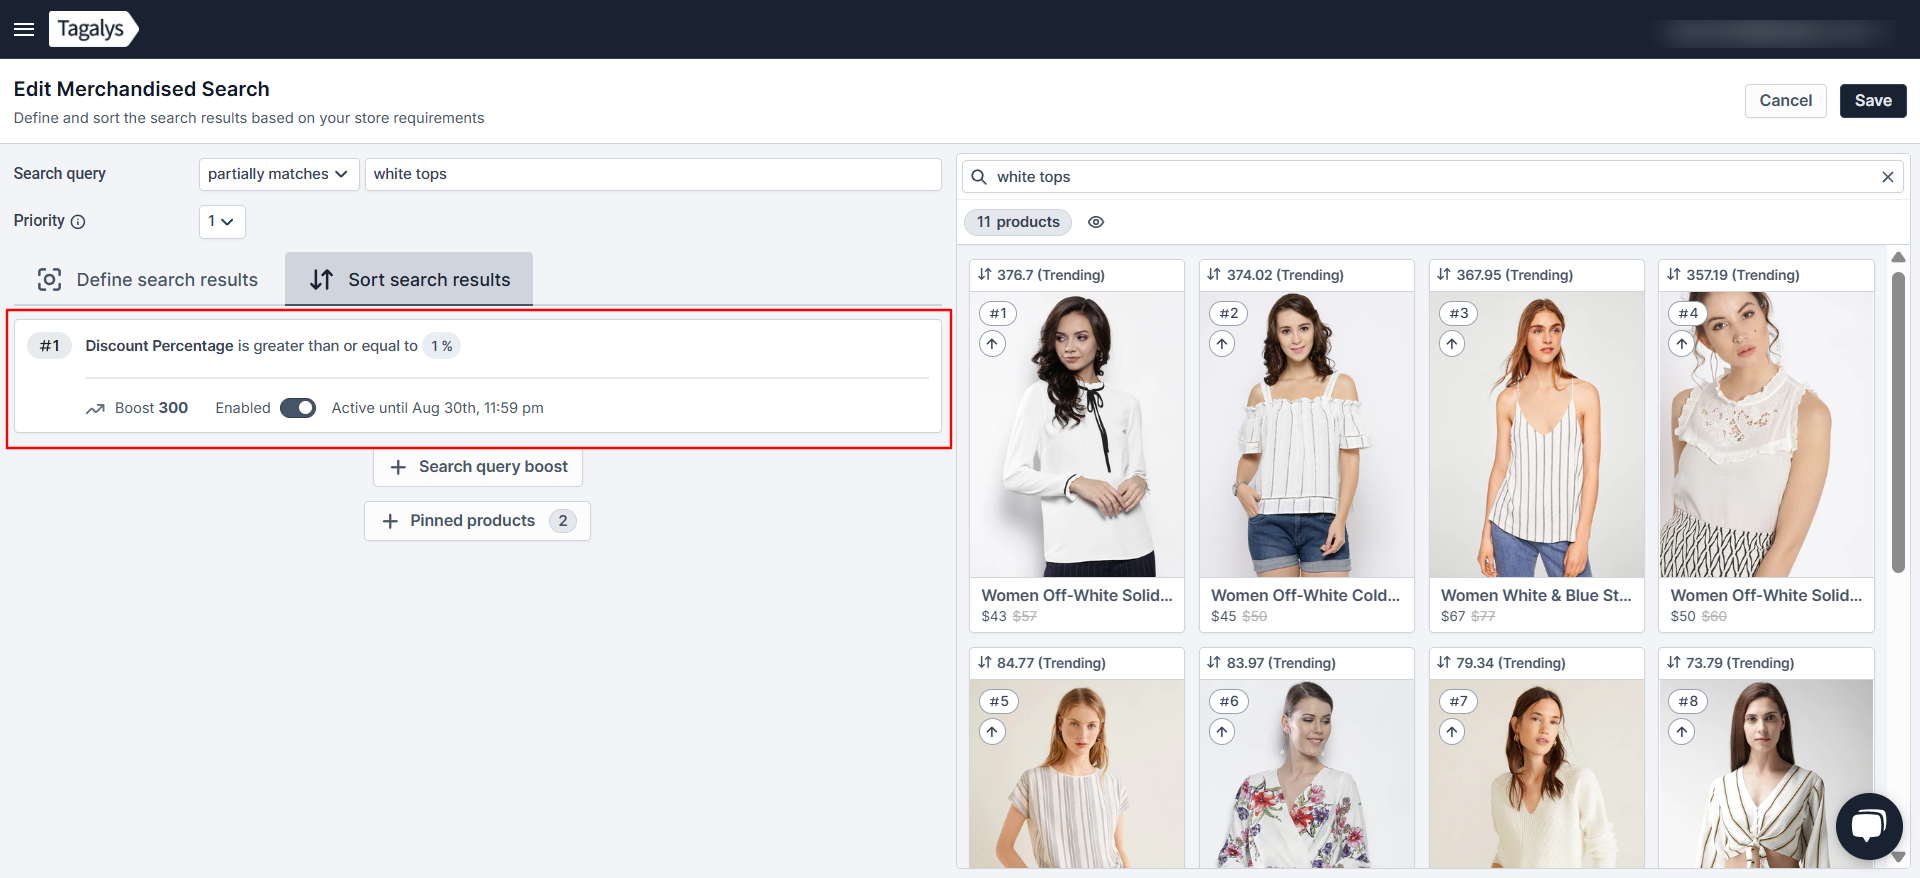Click the sort icon beside 84.77 (Trending)
This screenshot has width=1920, height=878.
985,663
